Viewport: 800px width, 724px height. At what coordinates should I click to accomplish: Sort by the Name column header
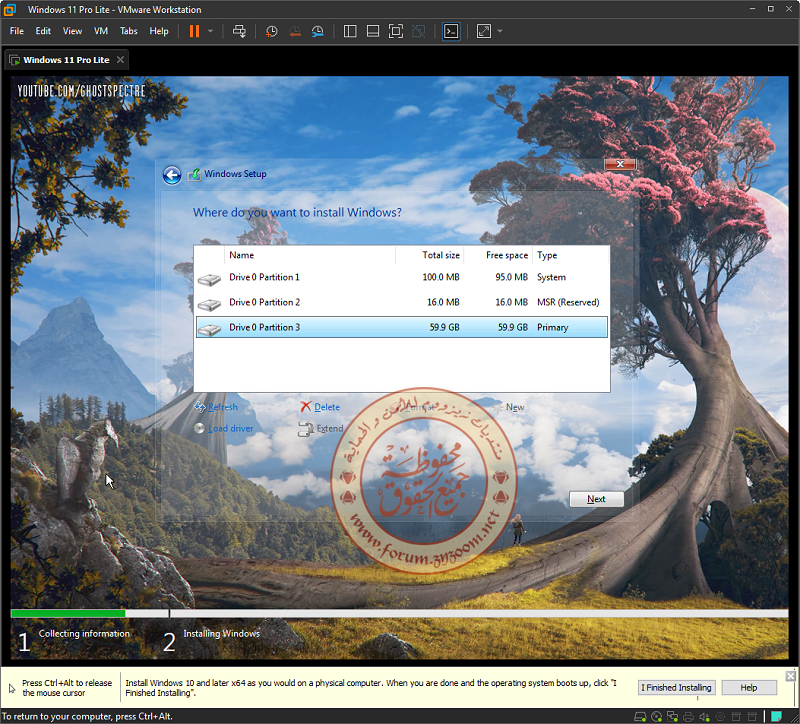tap(310, 255)
